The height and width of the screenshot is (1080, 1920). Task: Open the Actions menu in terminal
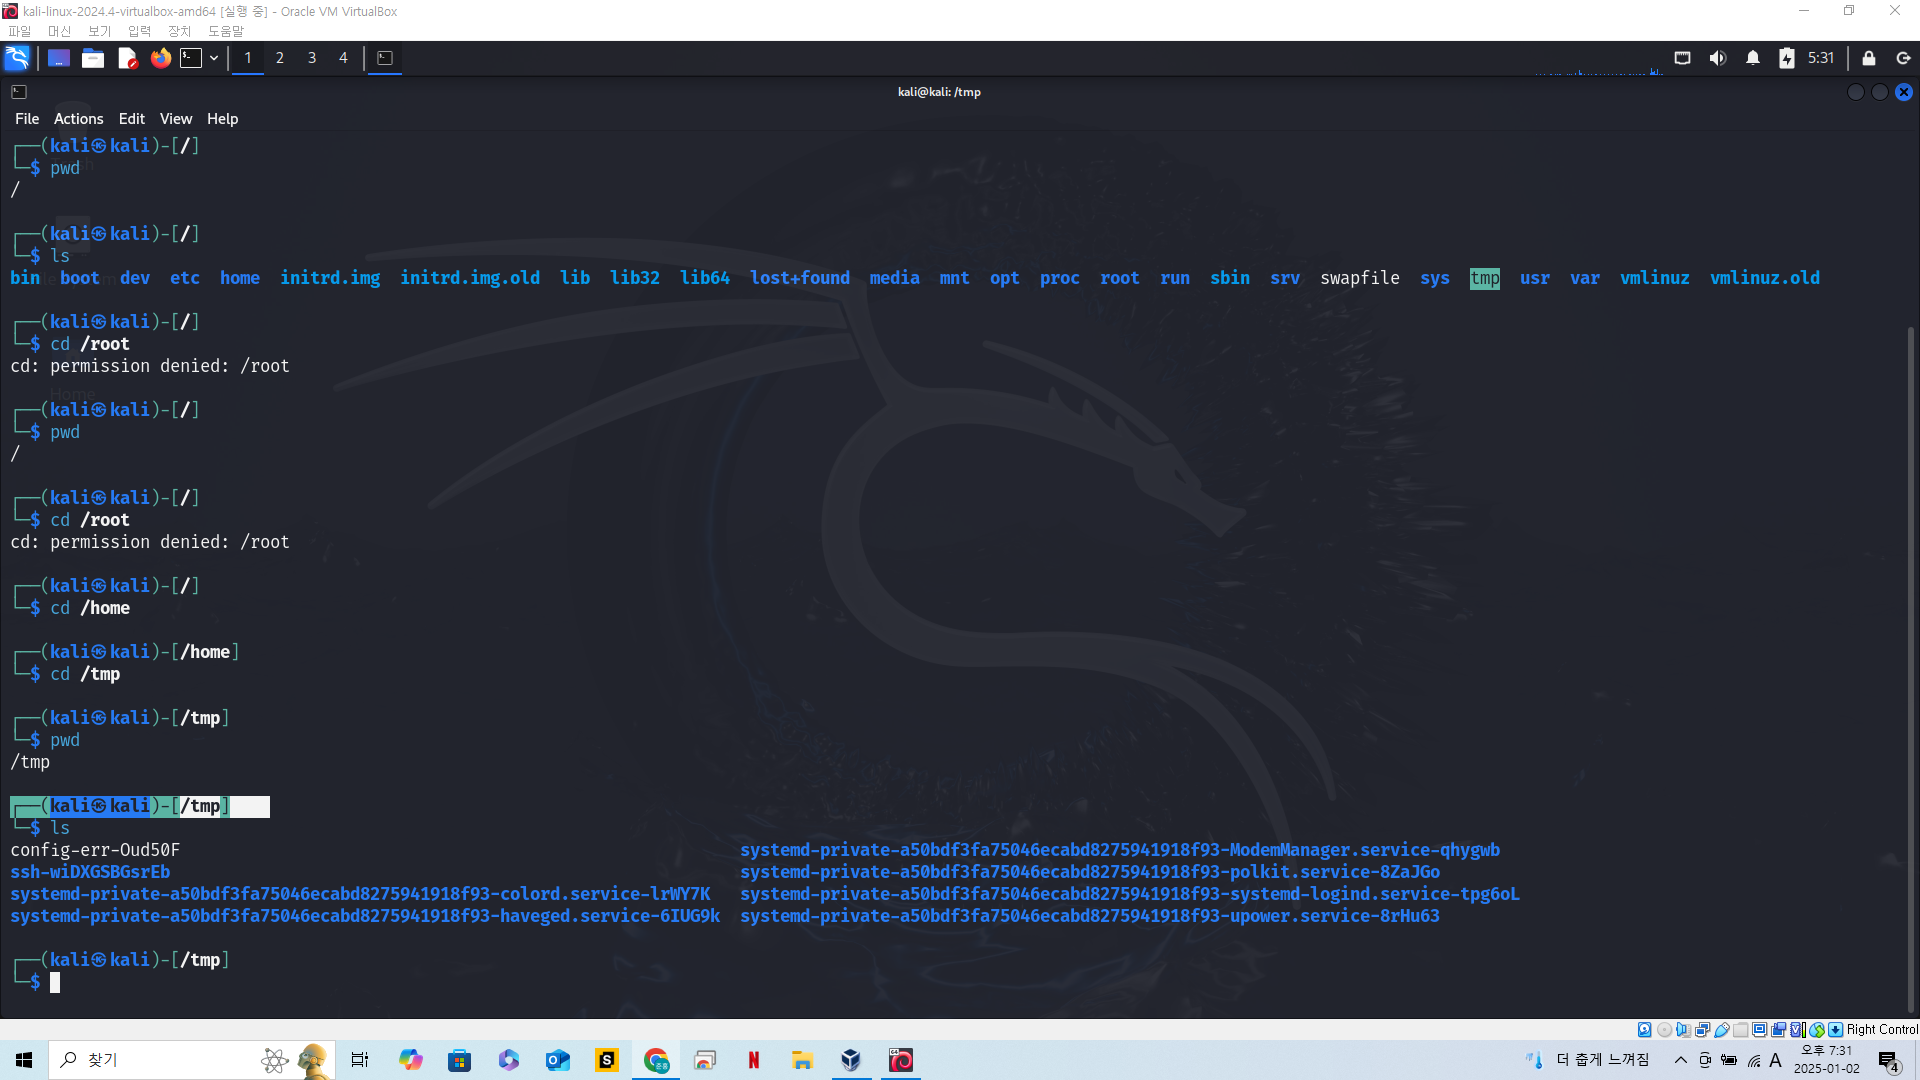click(x=78, y=118)
